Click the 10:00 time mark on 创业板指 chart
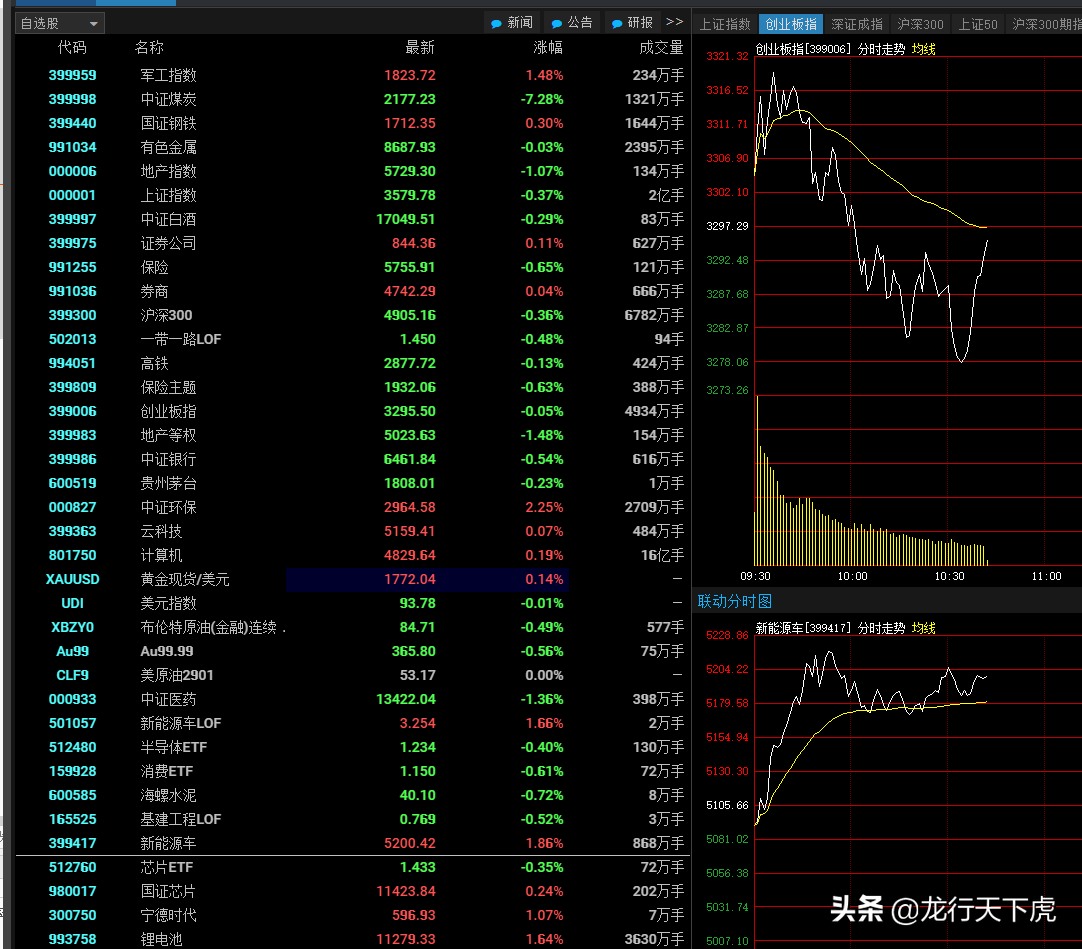Image resolution: width=1082 pixels, height=949 pixels. pos(853,576)
